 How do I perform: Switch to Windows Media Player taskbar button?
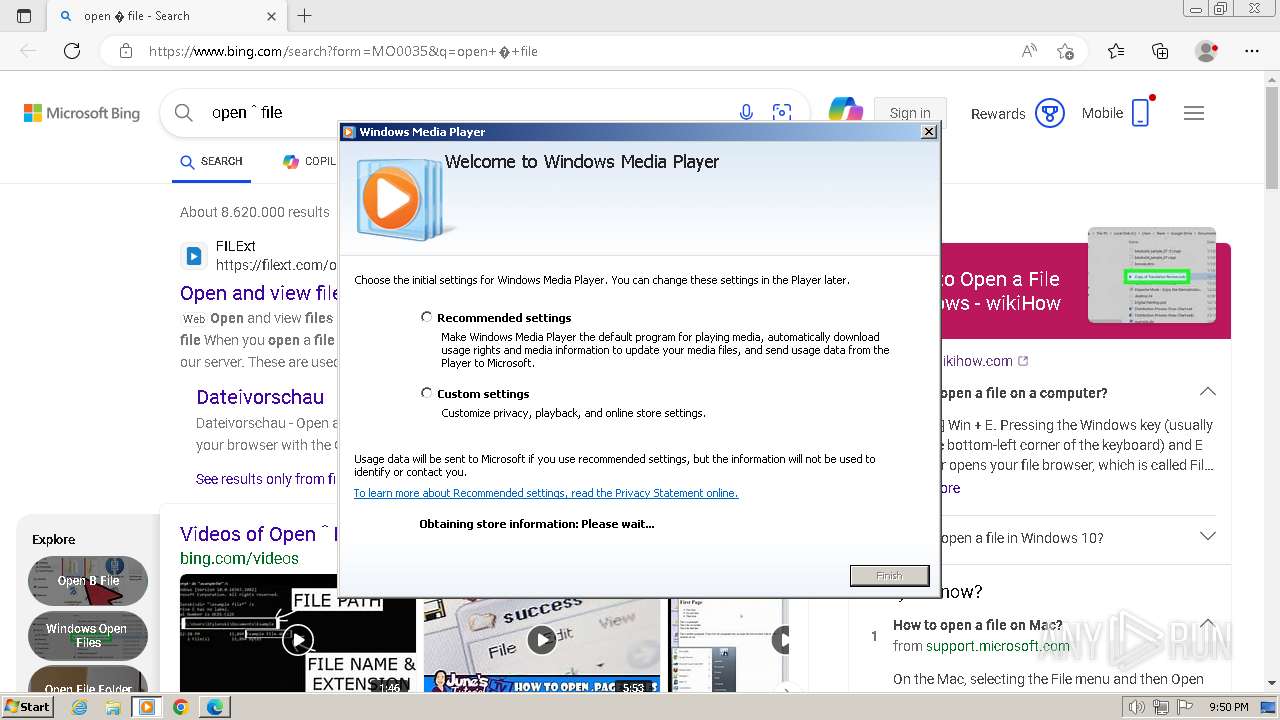[x=147, y=707]
